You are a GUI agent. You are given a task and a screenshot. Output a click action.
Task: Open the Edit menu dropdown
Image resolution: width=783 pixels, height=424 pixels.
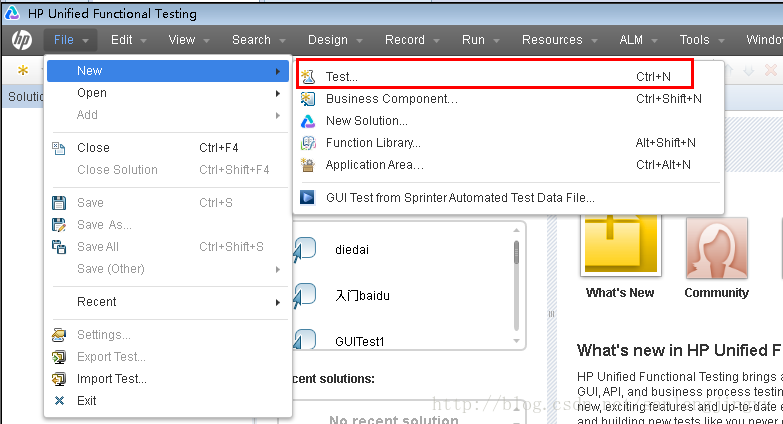129,40
